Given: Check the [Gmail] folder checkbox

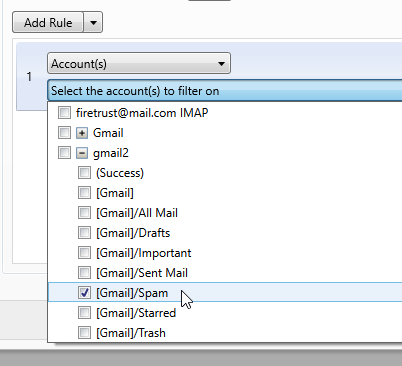Looking at the screenshot, I should tap(84, 193).
